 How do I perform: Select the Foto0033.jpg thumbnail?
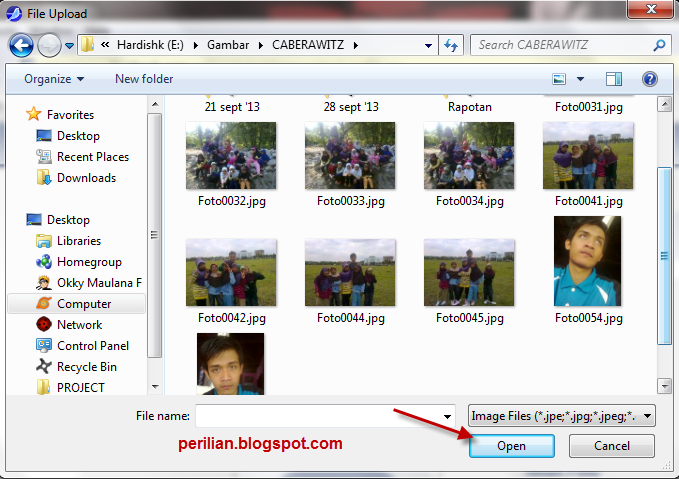click(350, 155)
